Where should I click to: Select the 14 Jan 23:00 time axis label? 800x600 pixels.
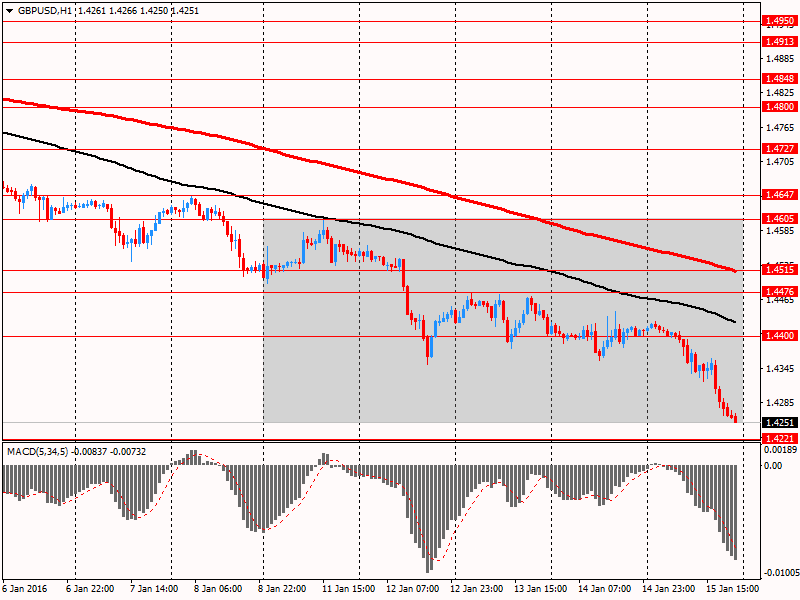tap(668, 589)
